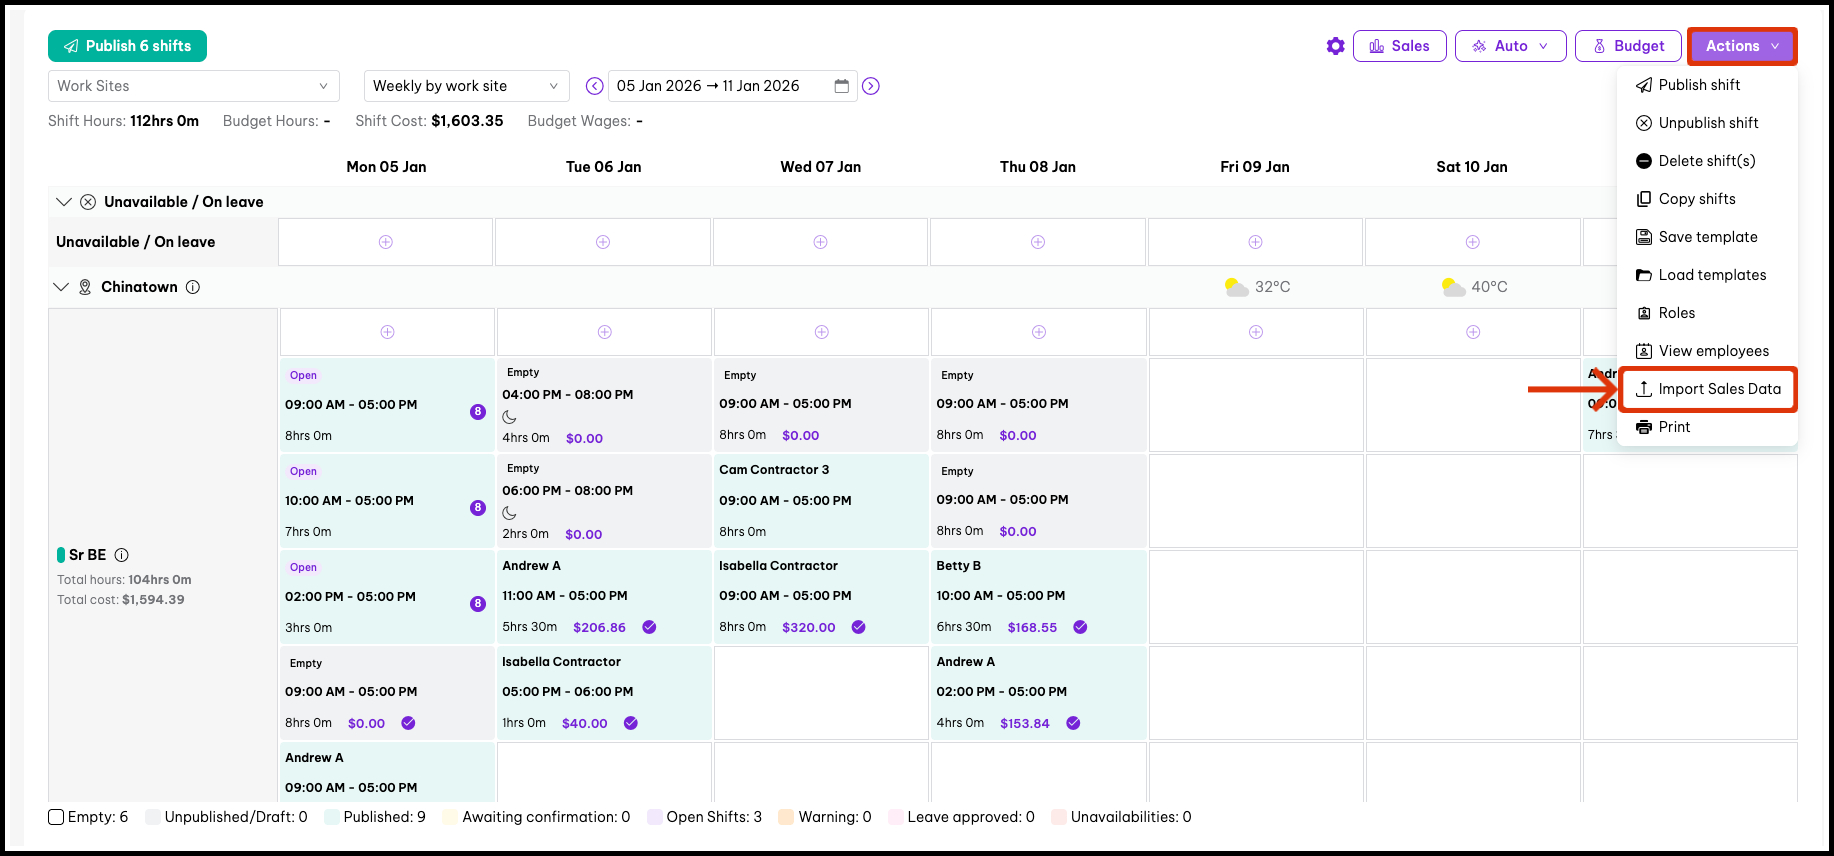Open the calendar date picker icon
Screen dimensions: 1834x856
click(x=842, y=86)
